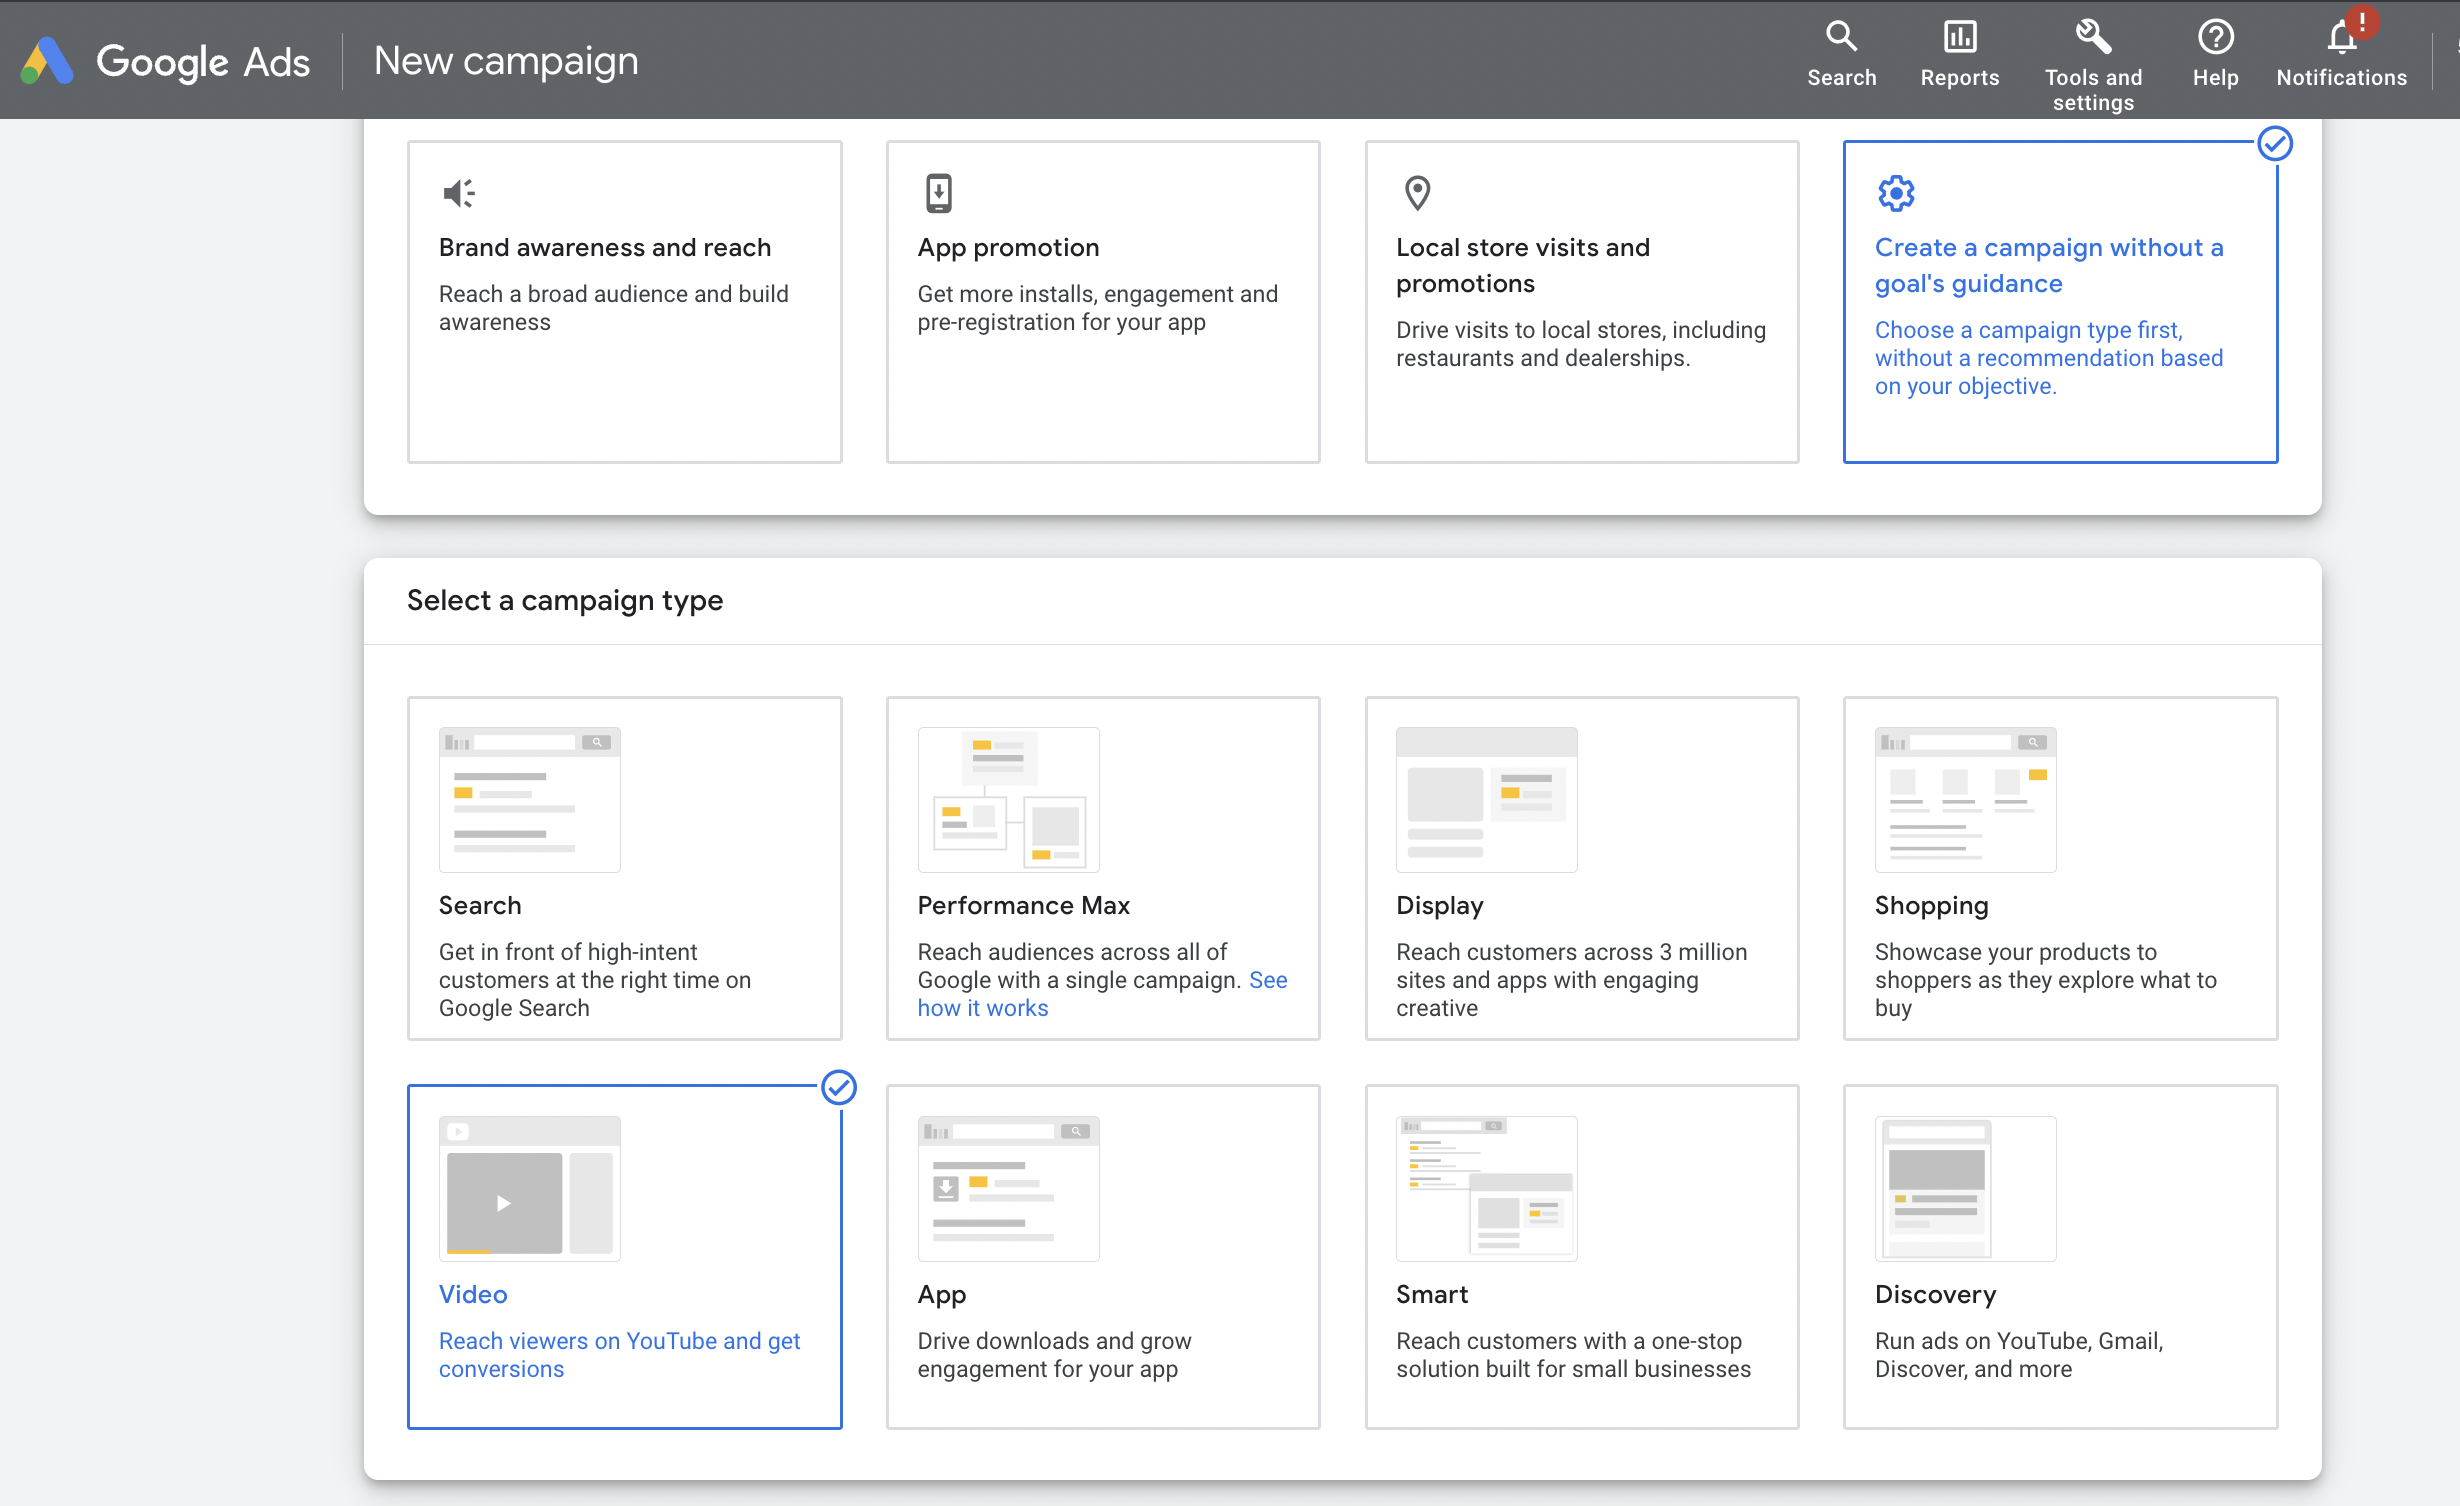Click 'Reach a broad audience and build awareness'
Viewport: 2460px width, 1506px height.
pyautogui.click(x=613, y=308)
